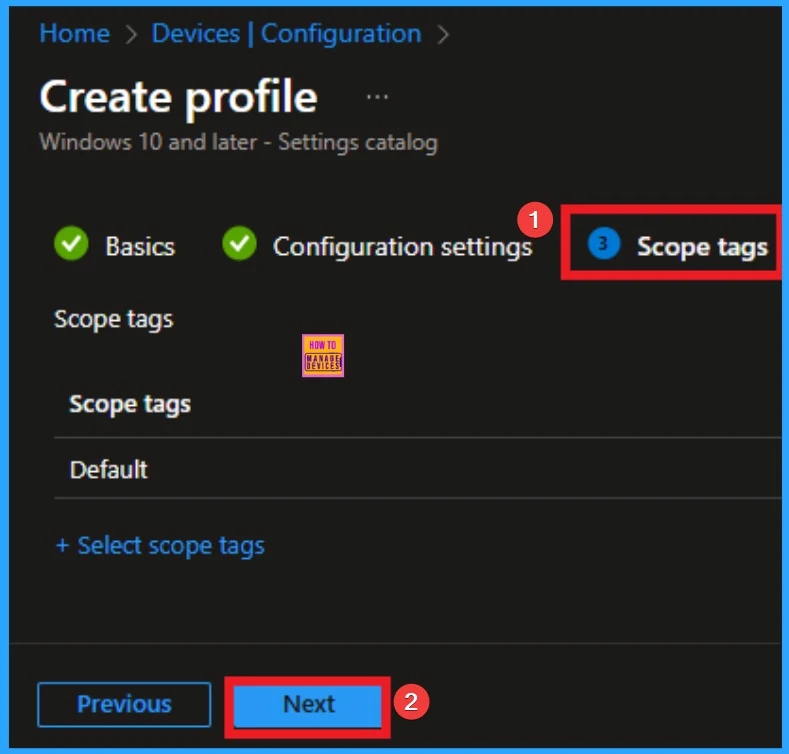
Task: Click the Create profile page title
Action: 178,98
